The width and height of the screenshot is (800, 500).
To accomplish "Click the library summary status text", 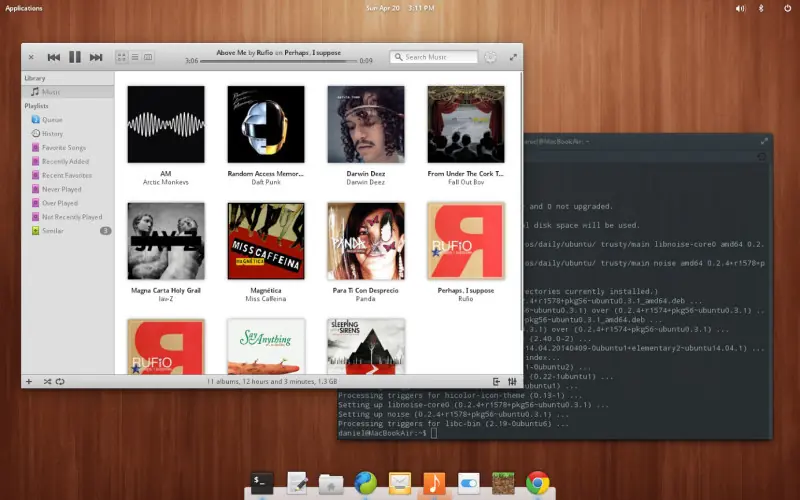I will click(272, 381).
